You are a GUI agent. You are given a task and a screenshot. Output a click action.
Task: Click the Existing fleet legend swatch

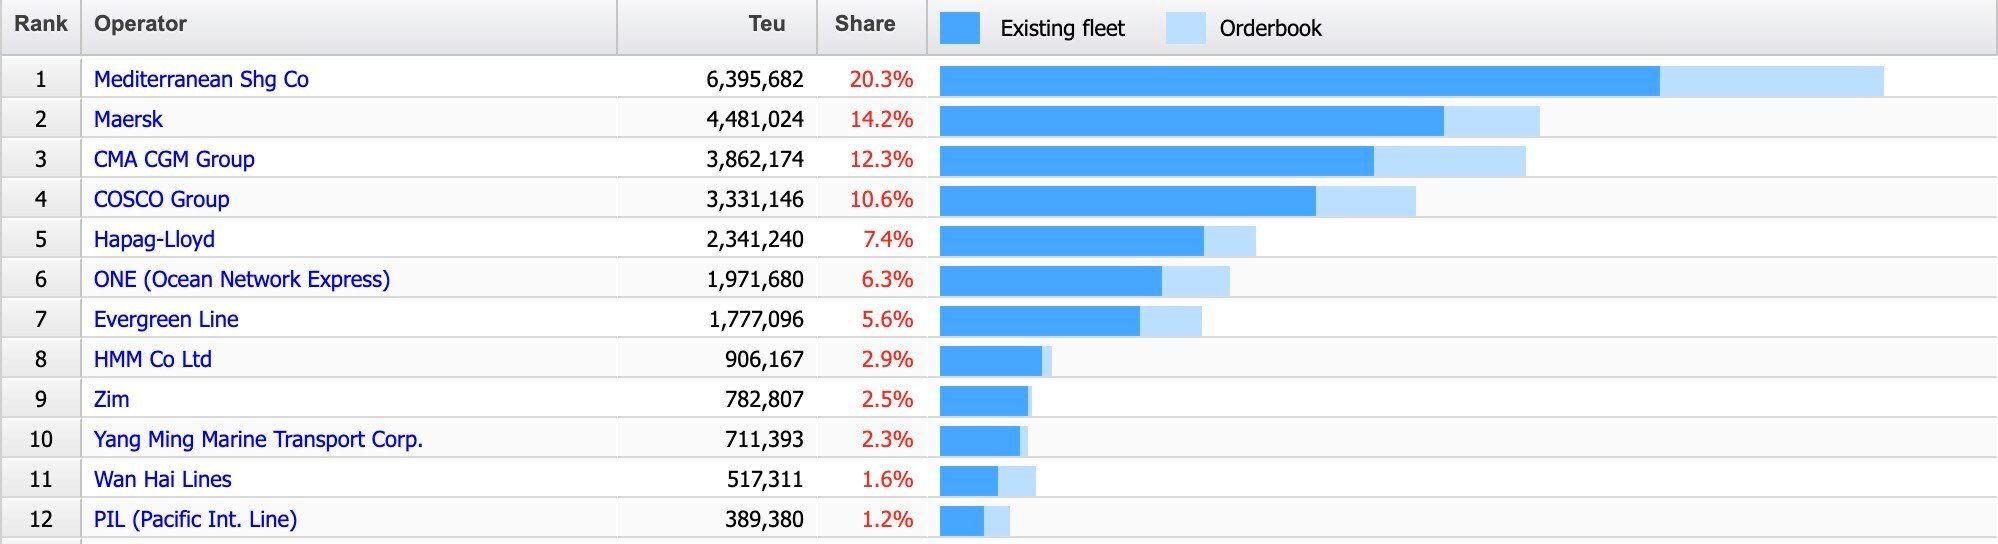pyautogui.click(x=960, y=28)
